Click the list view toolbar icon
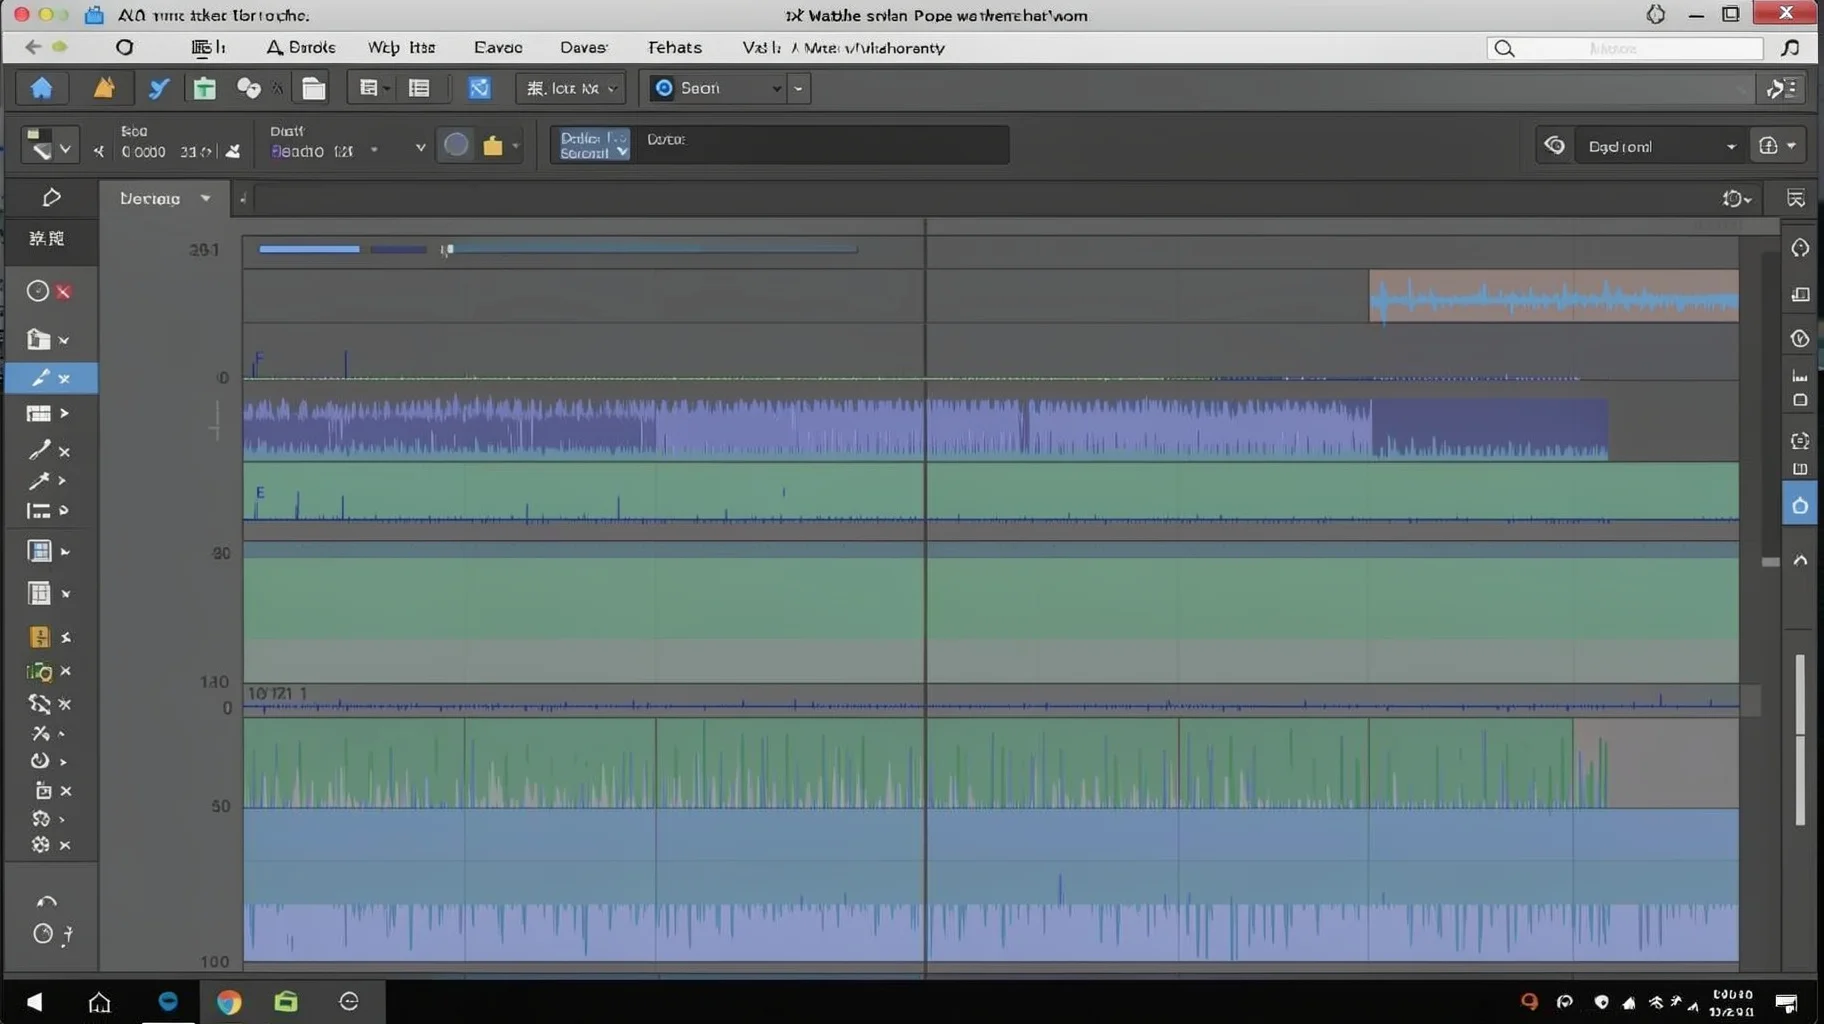 (x=419, y=88)
